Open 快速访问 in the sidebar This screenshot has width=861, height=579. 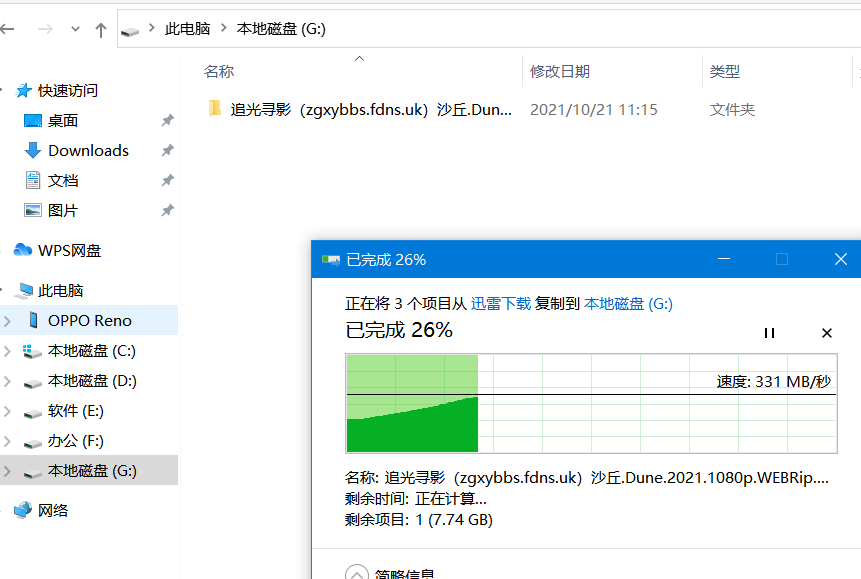coord(68,90)
